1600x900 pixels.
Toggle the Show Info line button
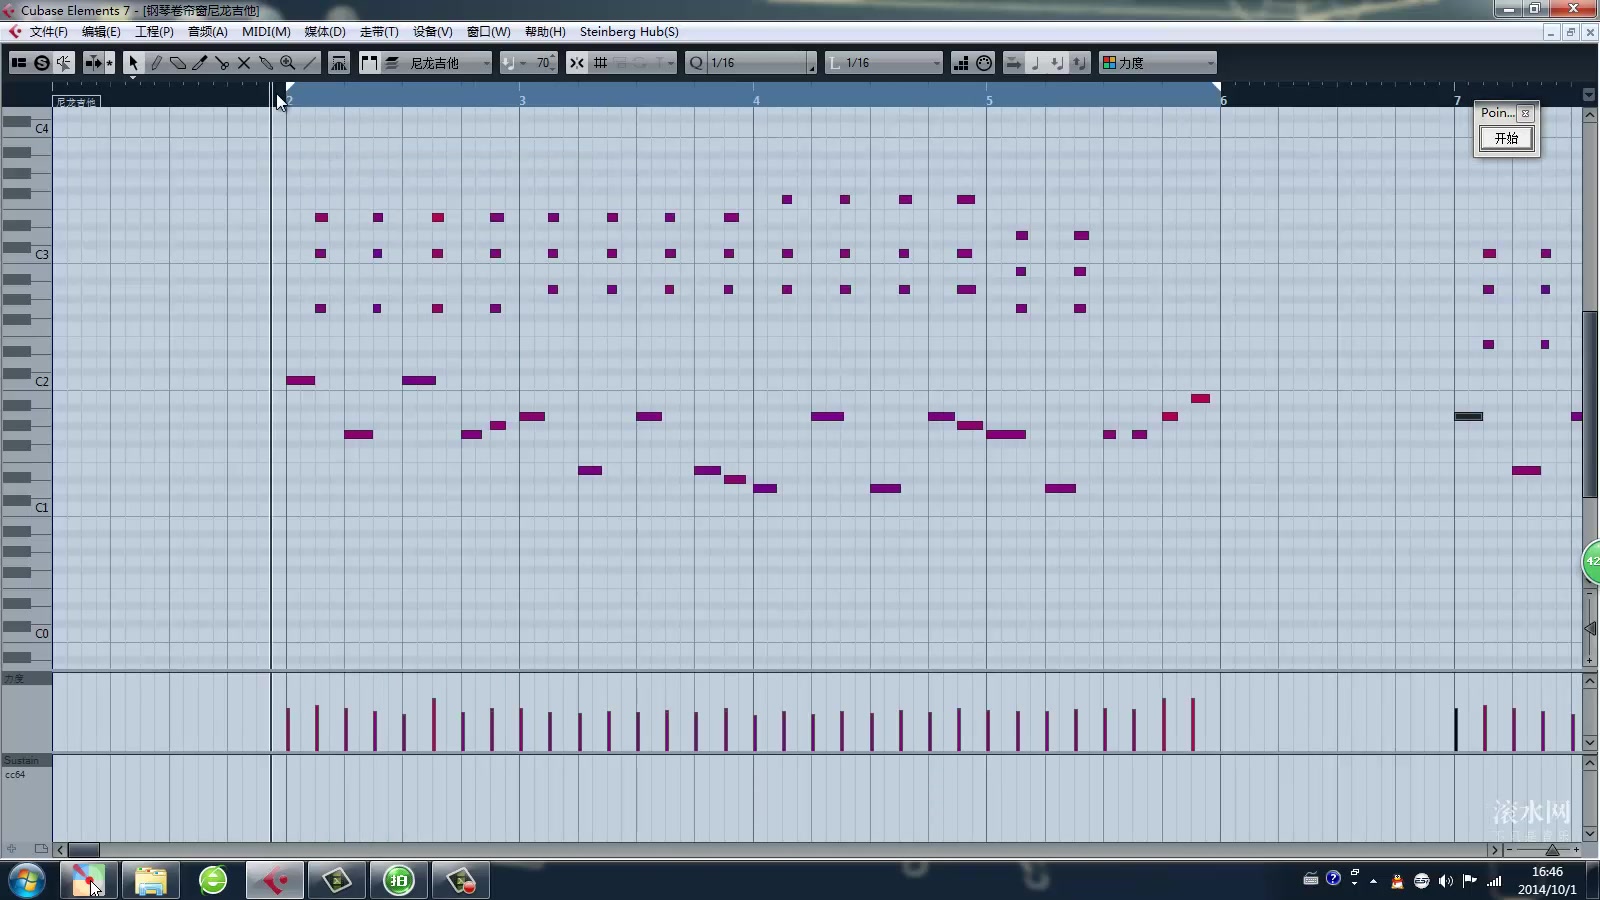tap(19, 63)
